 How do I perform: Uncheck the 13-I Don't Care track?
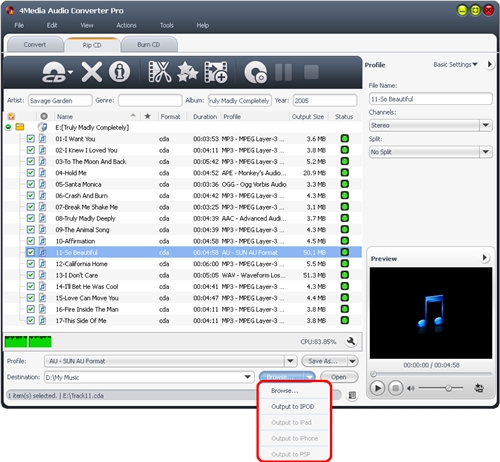coord(30,275)
